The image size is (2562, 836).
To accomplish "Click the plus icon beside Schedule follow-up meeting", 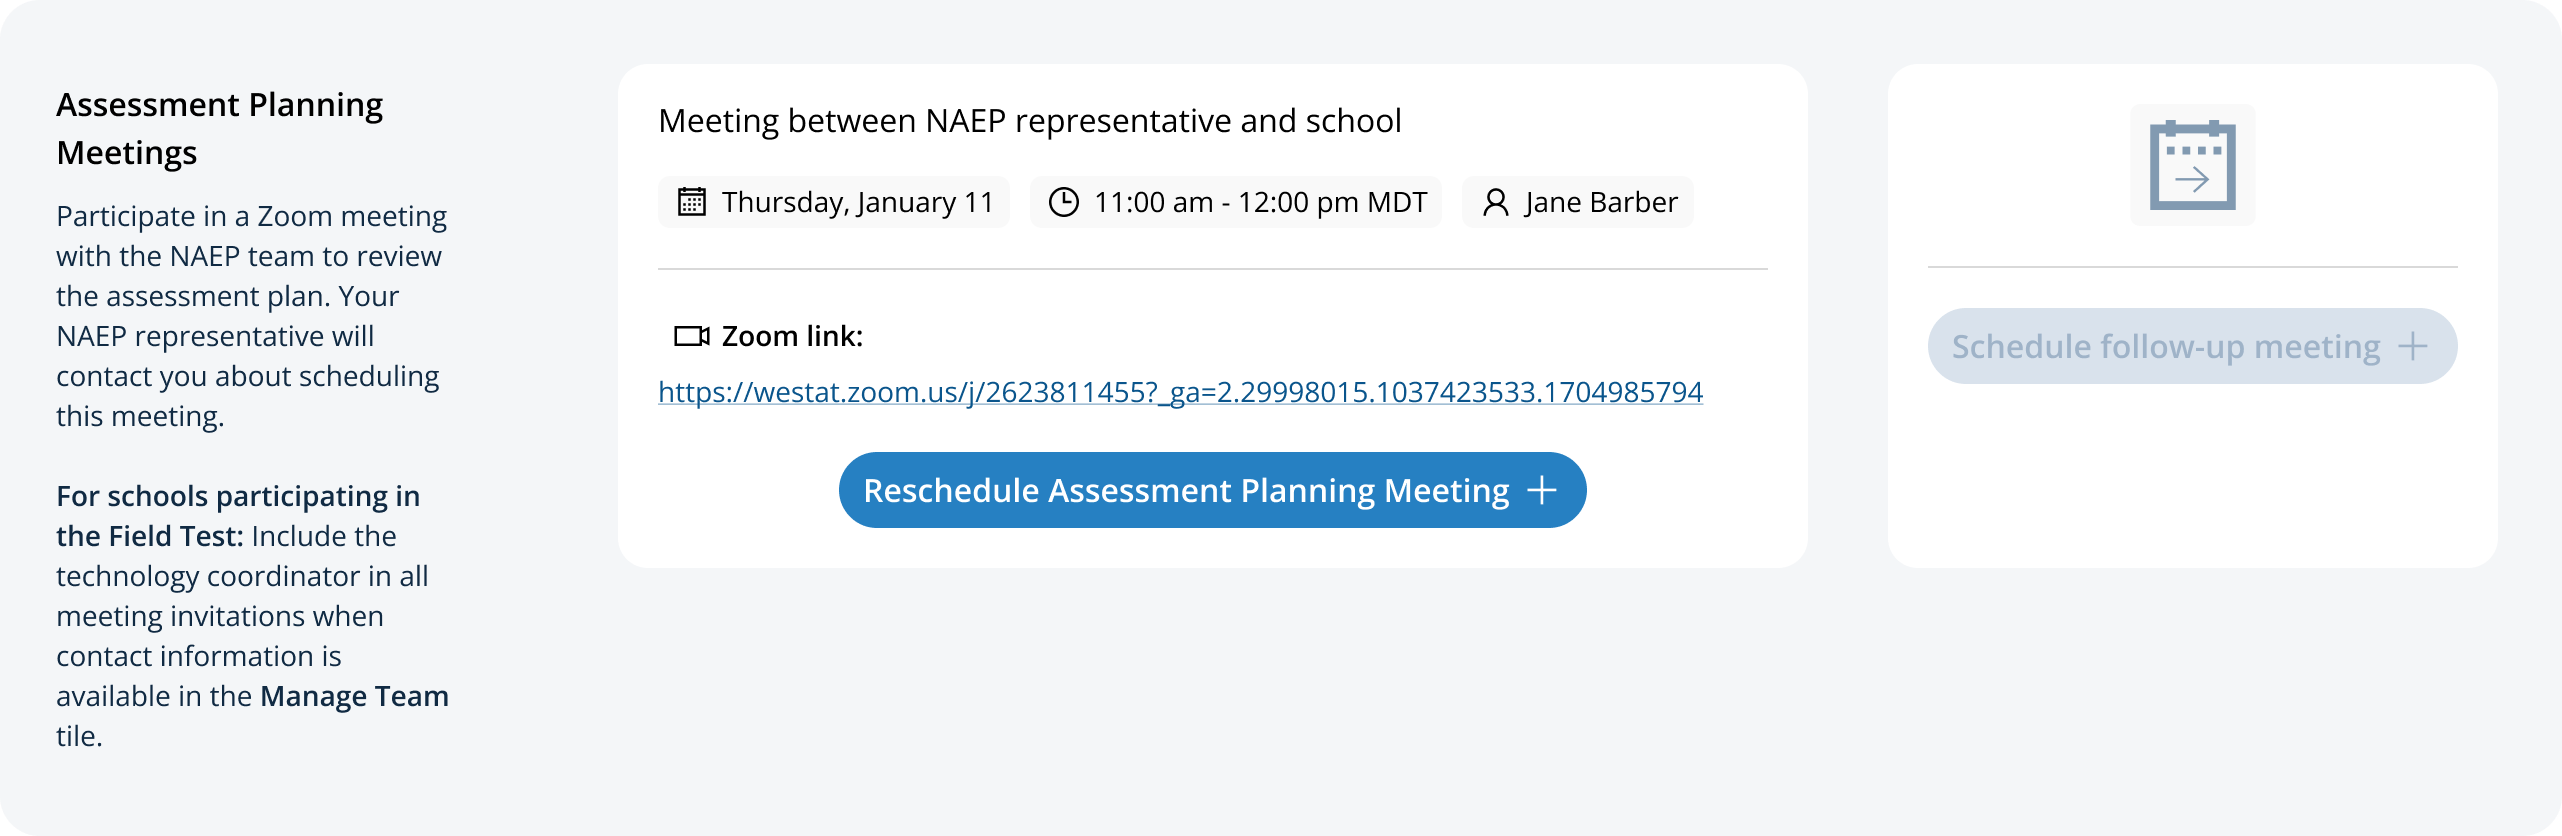I will (2413, 347).
